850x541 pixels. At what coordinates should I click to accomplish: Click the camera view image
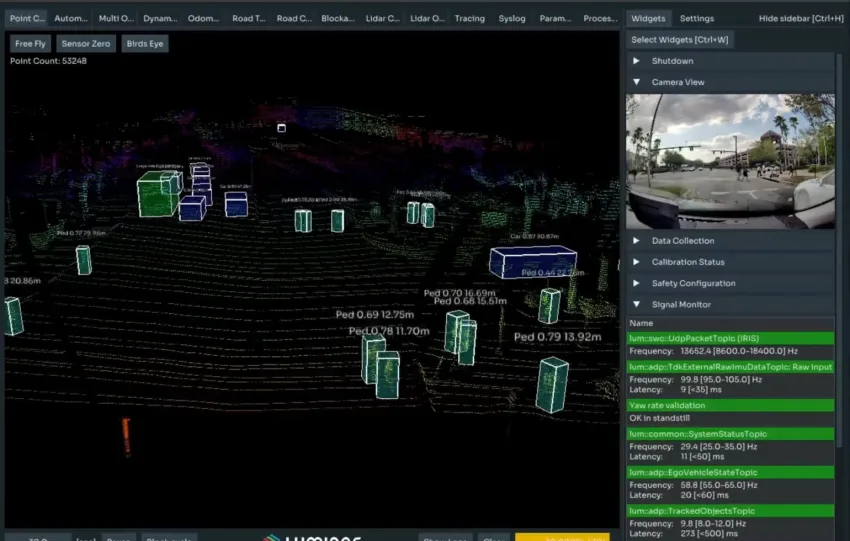pyautogui.click(x=730, y=161)
